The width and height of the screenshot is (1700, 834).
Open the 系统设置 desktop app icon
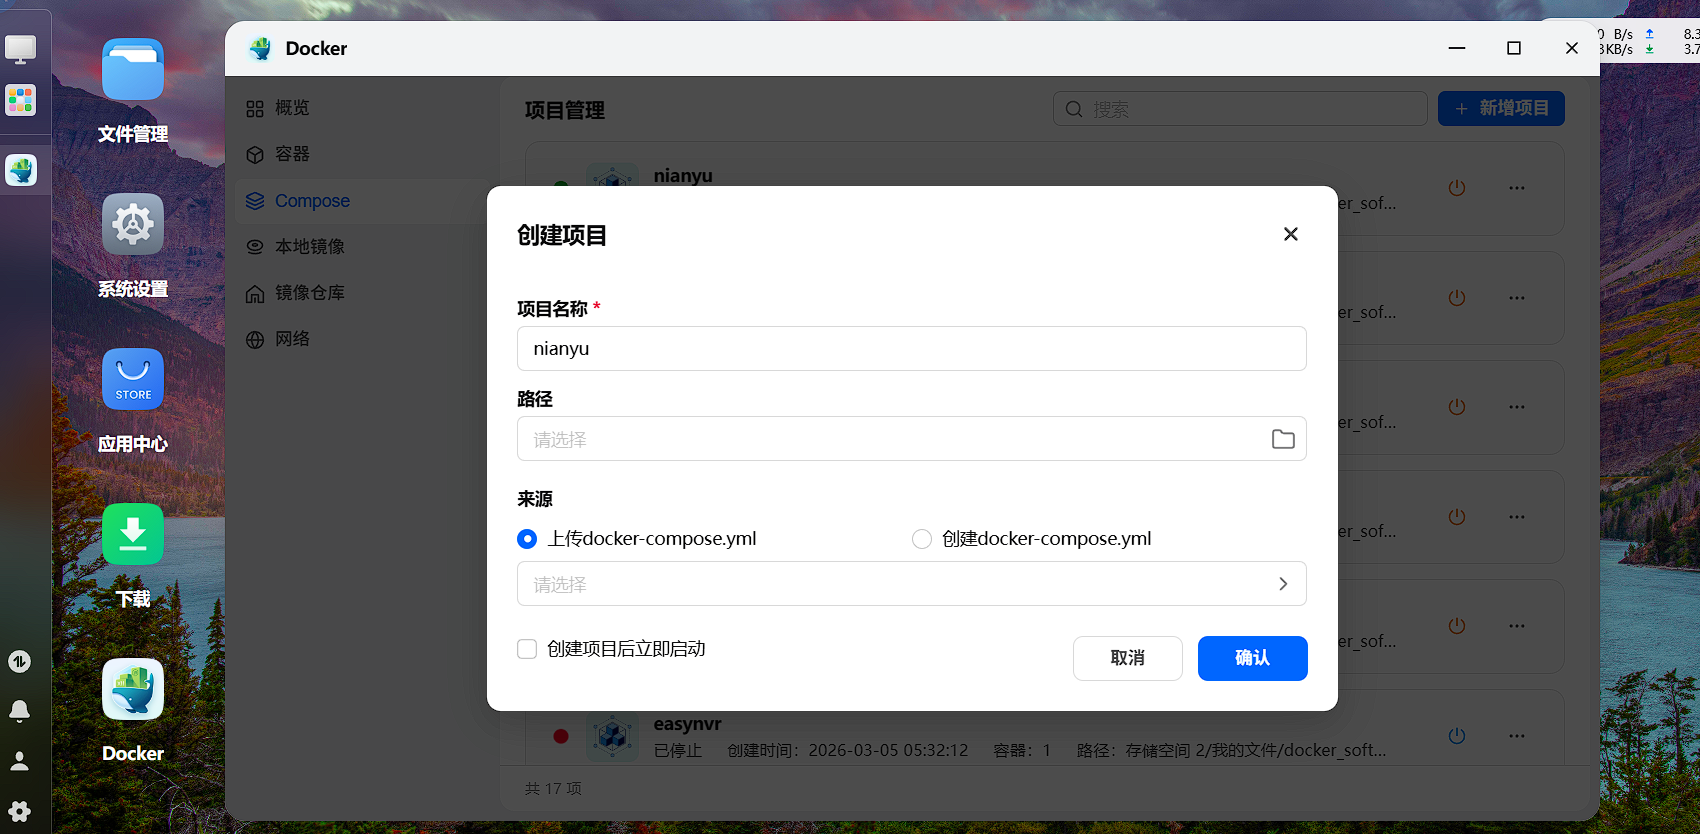pyautogui.click(x=133, y=224)
